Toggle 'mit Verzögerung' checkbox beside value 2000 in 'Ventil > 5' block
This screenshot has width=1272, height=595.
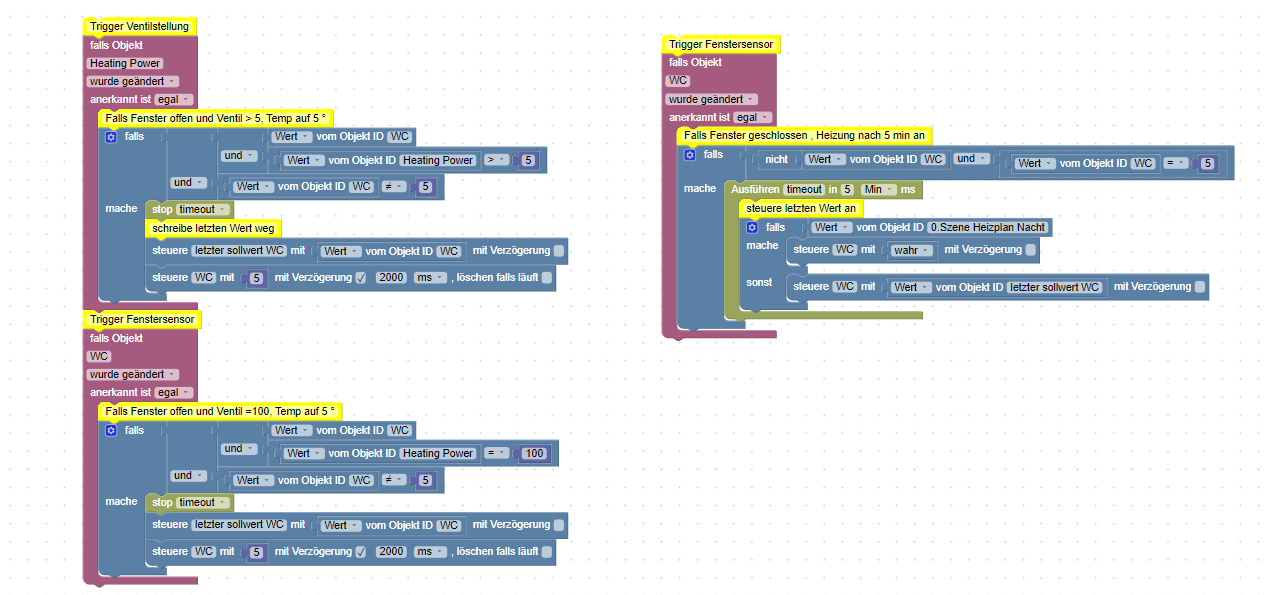360,277
